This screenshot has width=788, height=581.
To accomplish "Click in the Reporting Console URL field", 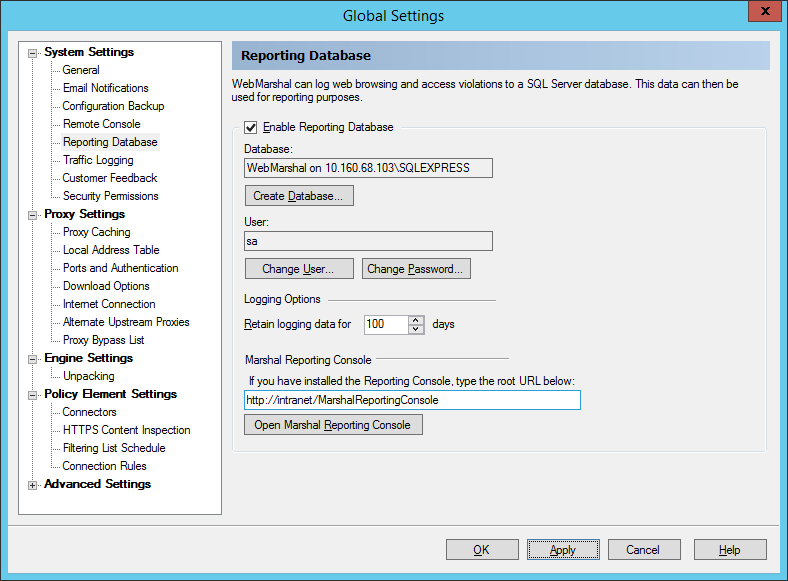I will (x=411, y=400).
